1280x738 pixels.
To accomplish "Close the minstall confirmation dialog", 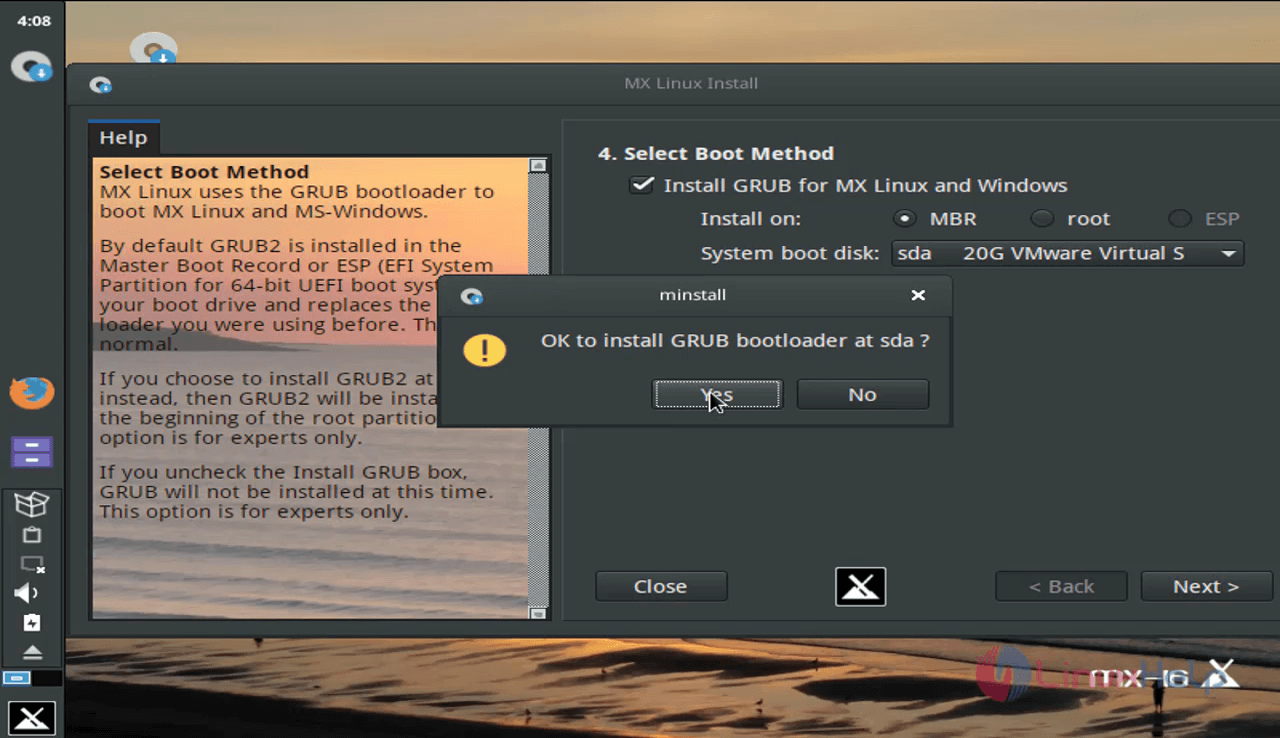I will pos(918,295).
